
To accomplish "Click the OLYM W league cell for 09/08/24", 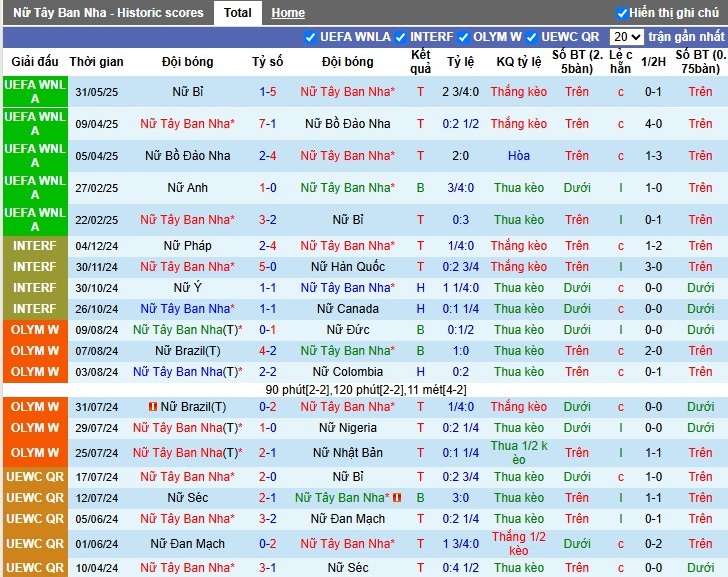I will [x=35, y=330].
